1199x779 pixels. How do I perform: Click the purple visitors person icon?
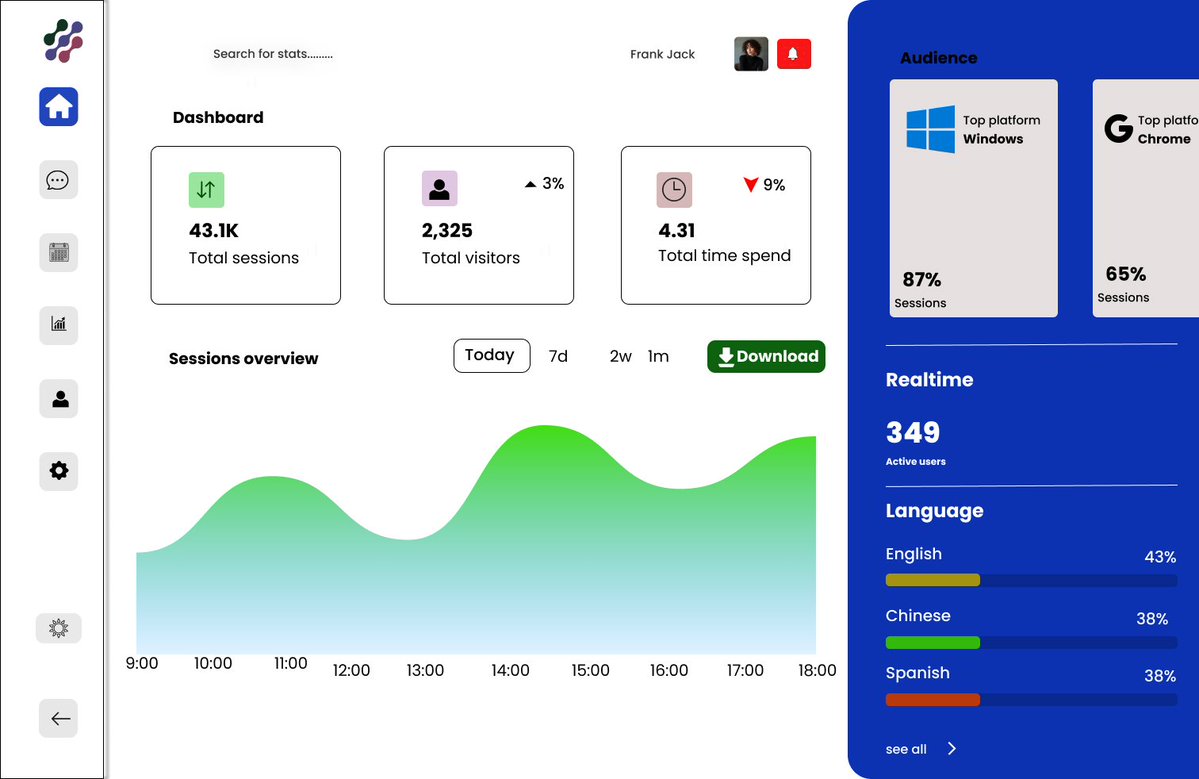pos(440,188)
